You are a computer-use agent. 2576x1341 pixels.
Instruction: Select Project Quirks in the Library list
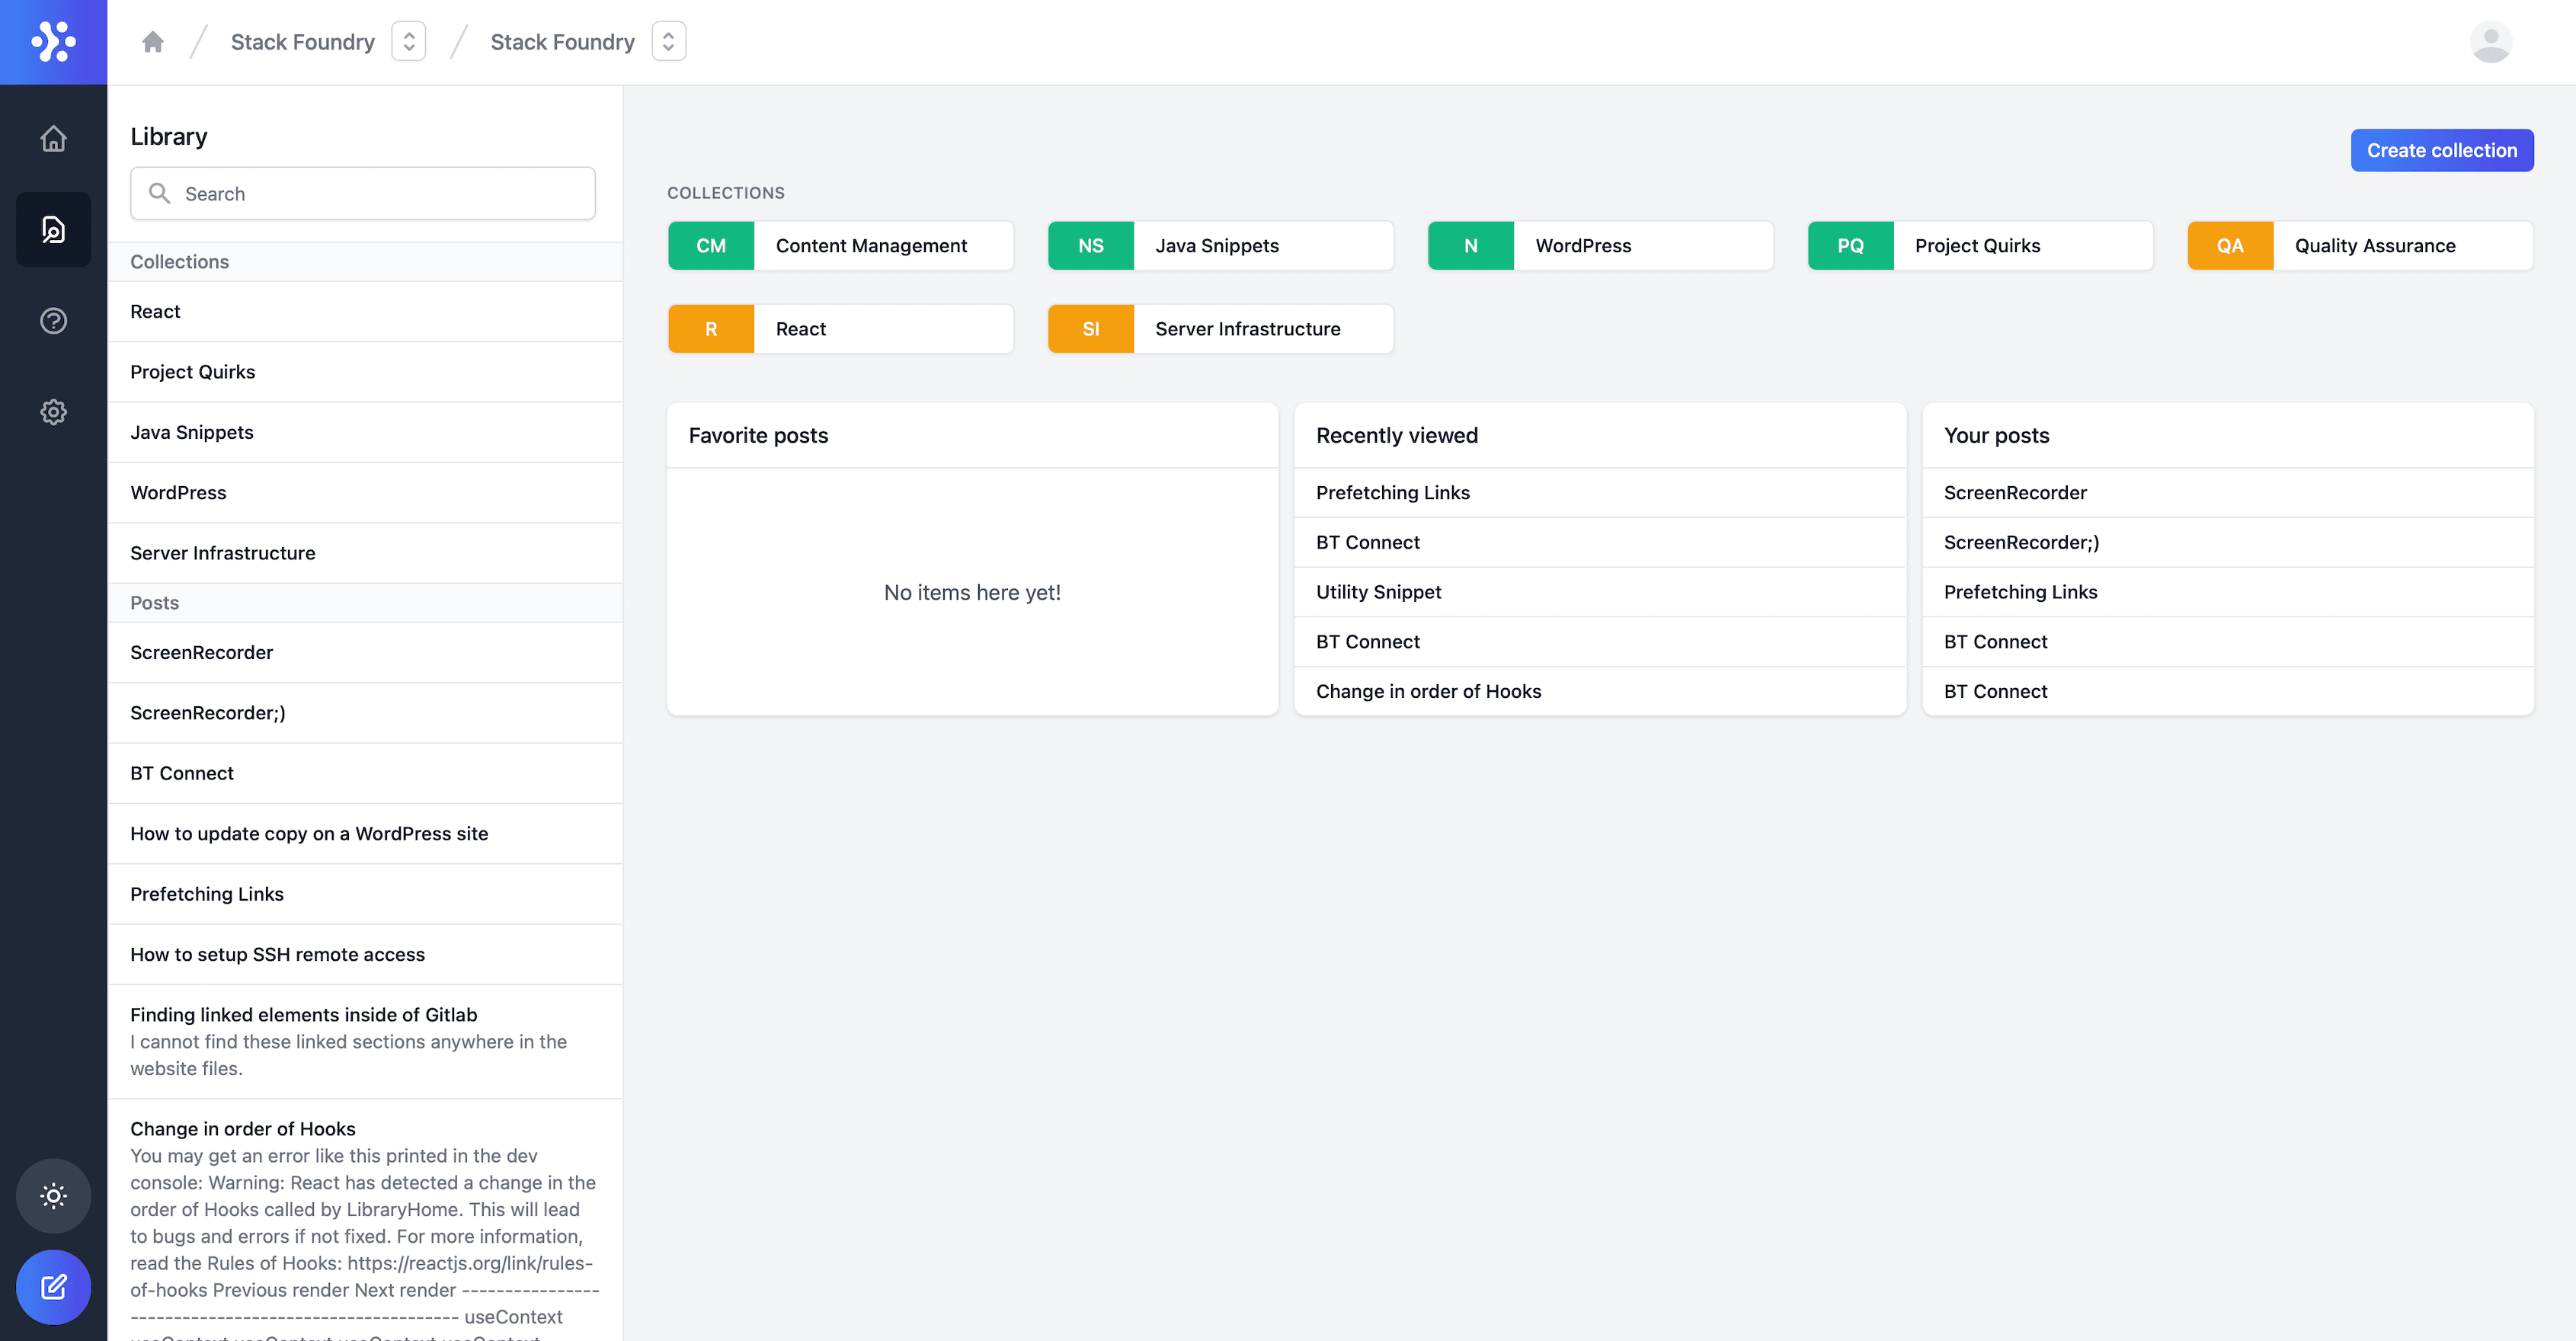(x=193, y=372)
